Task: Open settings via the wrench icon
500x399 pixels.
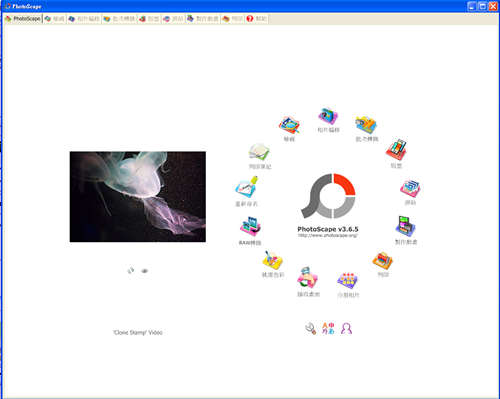Action: point(311,329)
